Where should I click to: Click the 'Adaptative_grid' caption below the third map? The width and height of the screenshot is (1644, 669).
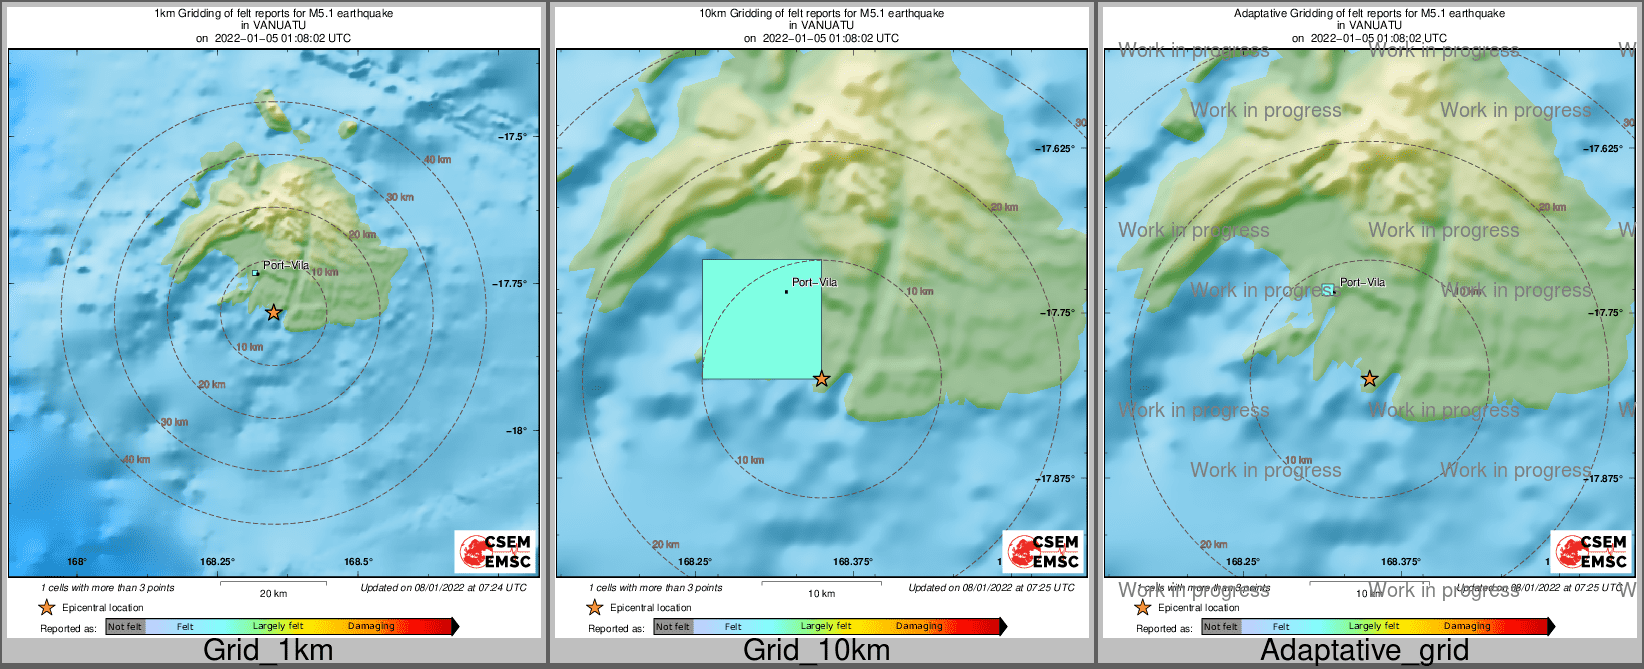1365,650
